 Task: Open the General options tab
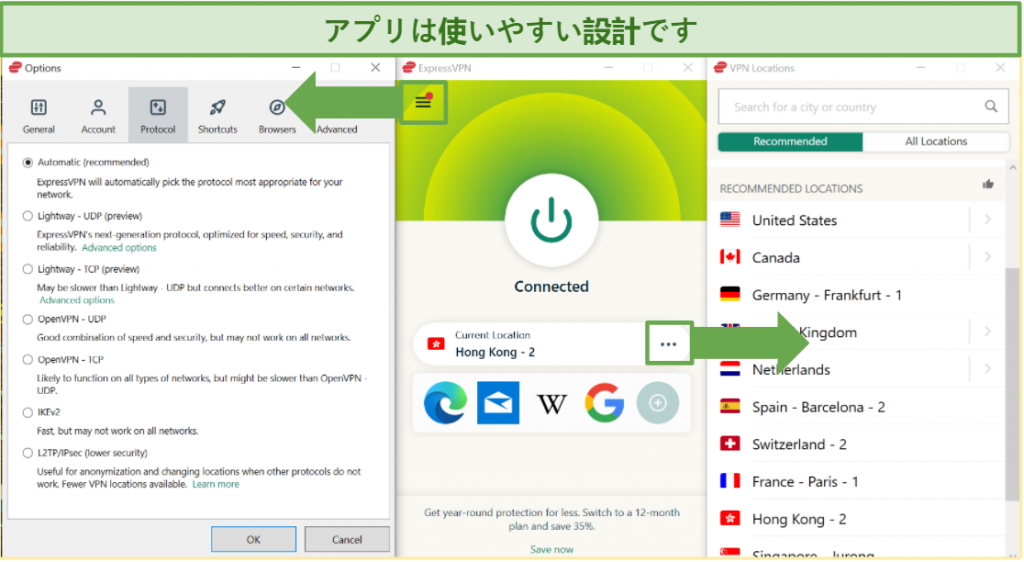[39, 116]
